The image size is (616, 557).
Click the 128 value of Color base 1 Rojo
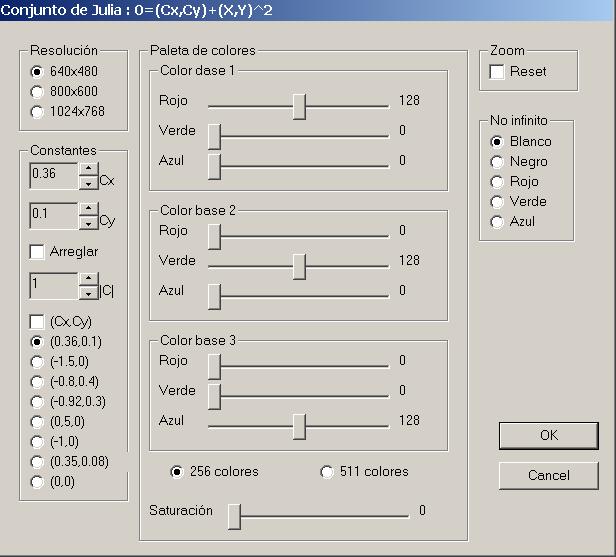[x=409, y=101]
